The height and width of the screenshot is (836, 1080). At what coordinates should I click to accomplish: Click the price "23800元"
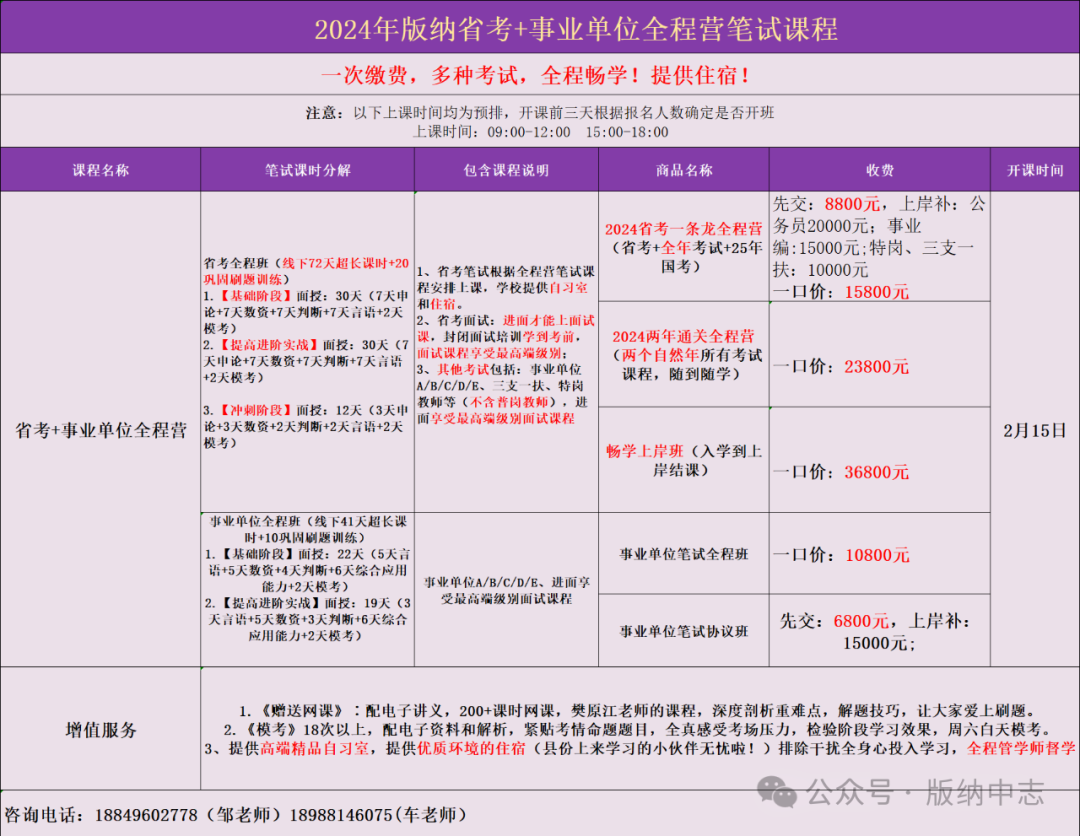[877, 367]
